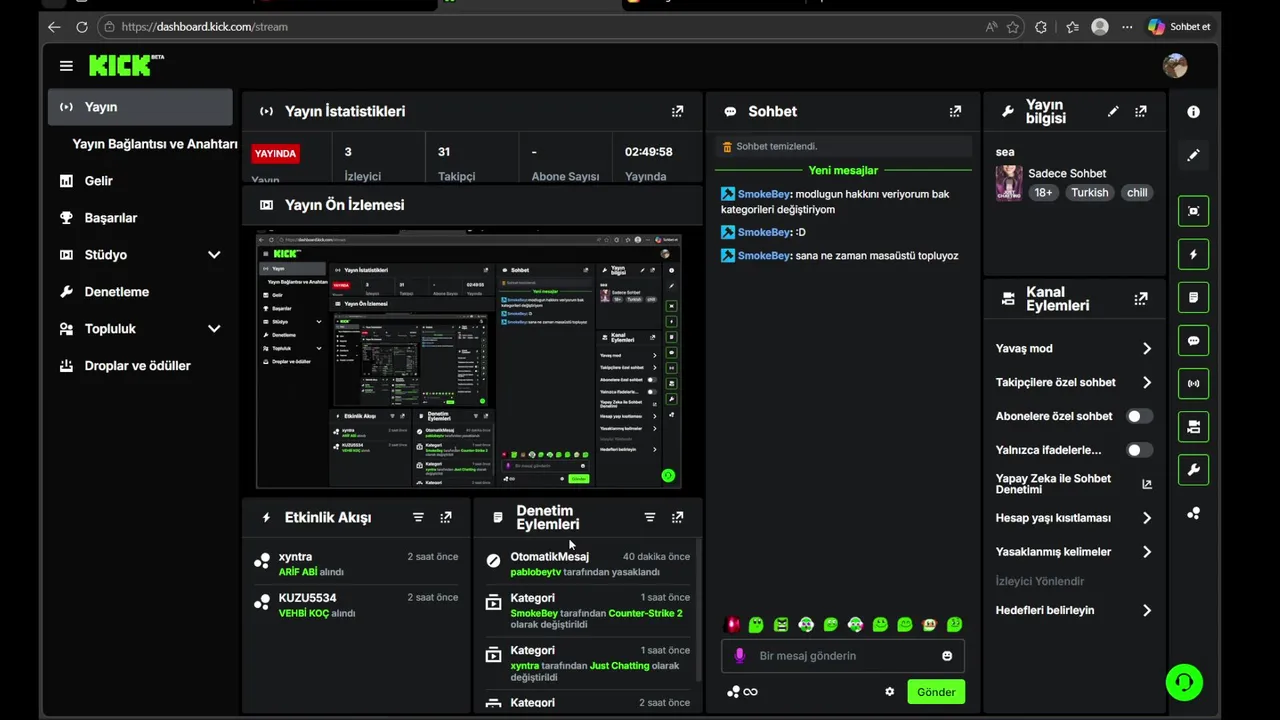Open Hedefleri belirleyin arrow
The height and width of the screenshot is (720, 1280).
pyautogui.click(x=1147, y=611)
